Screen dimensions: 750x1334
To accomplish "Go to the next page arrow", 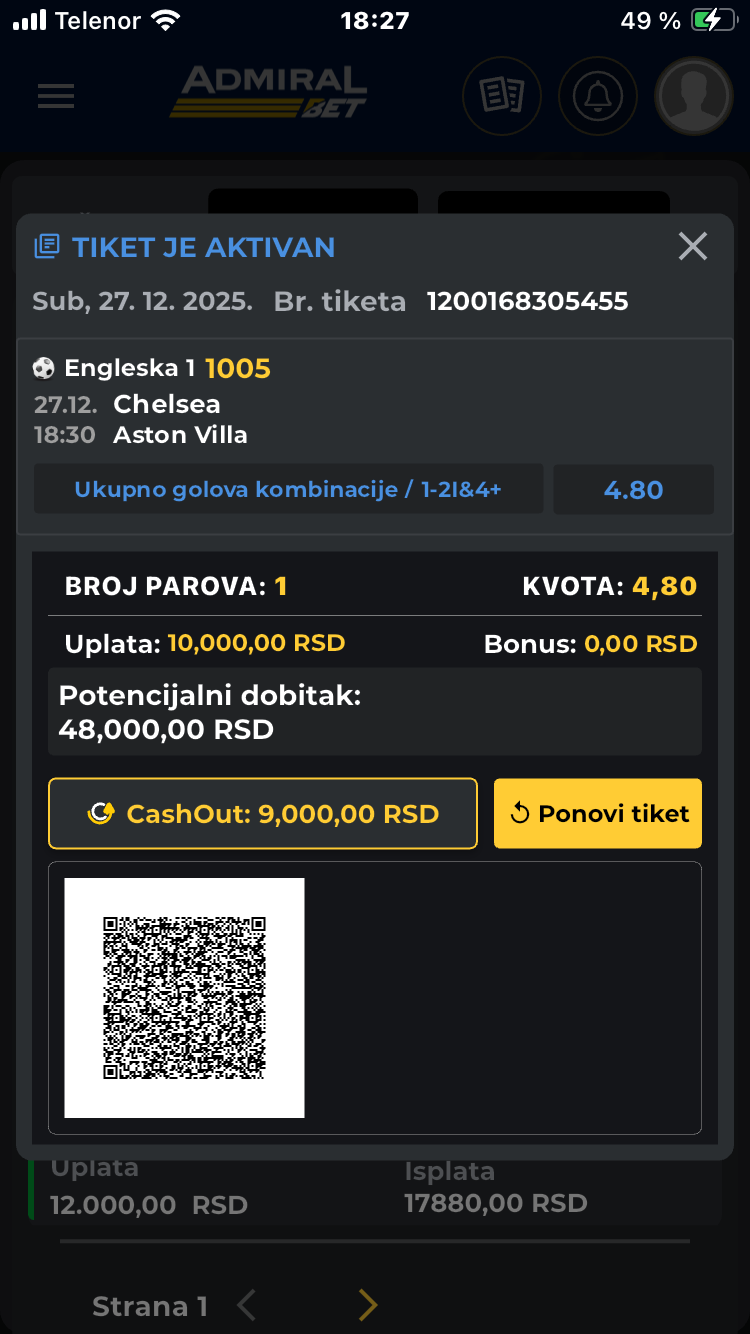I will [x=367, y=1305].
